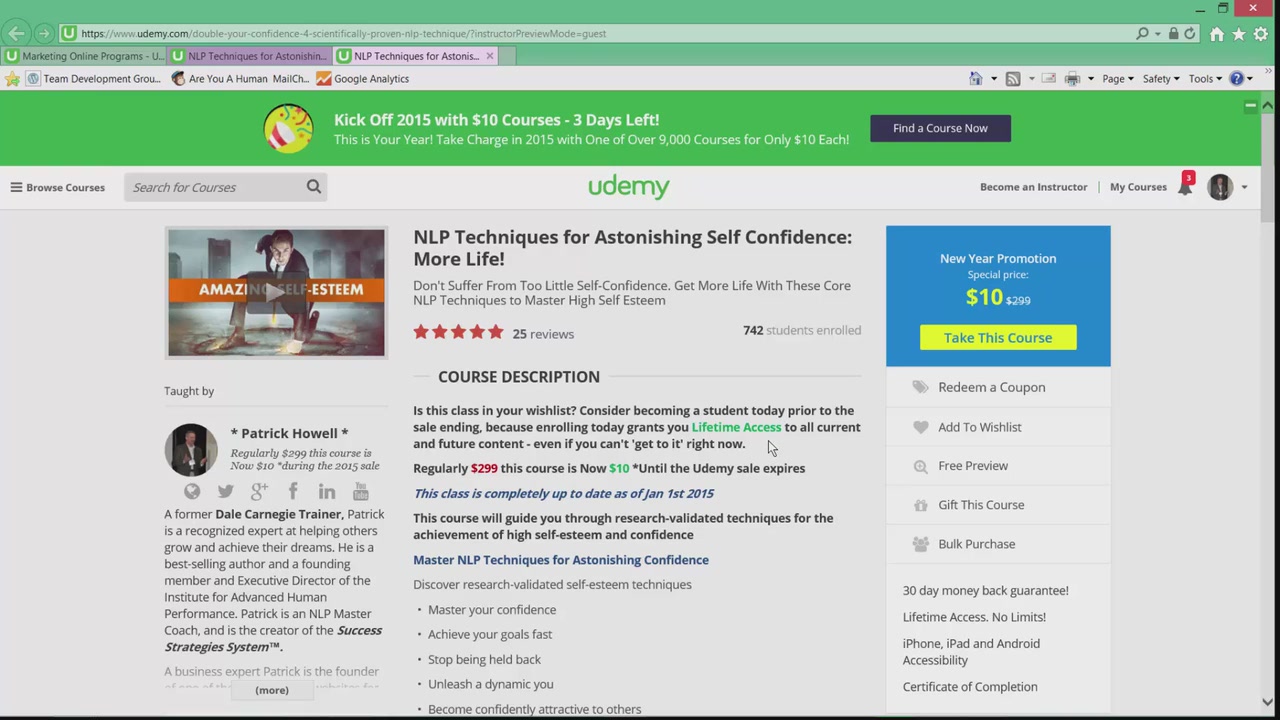The height and width of the screenshot is (720, 1280).
Task: Open the Google Analytics favorite
Action: 362,79
